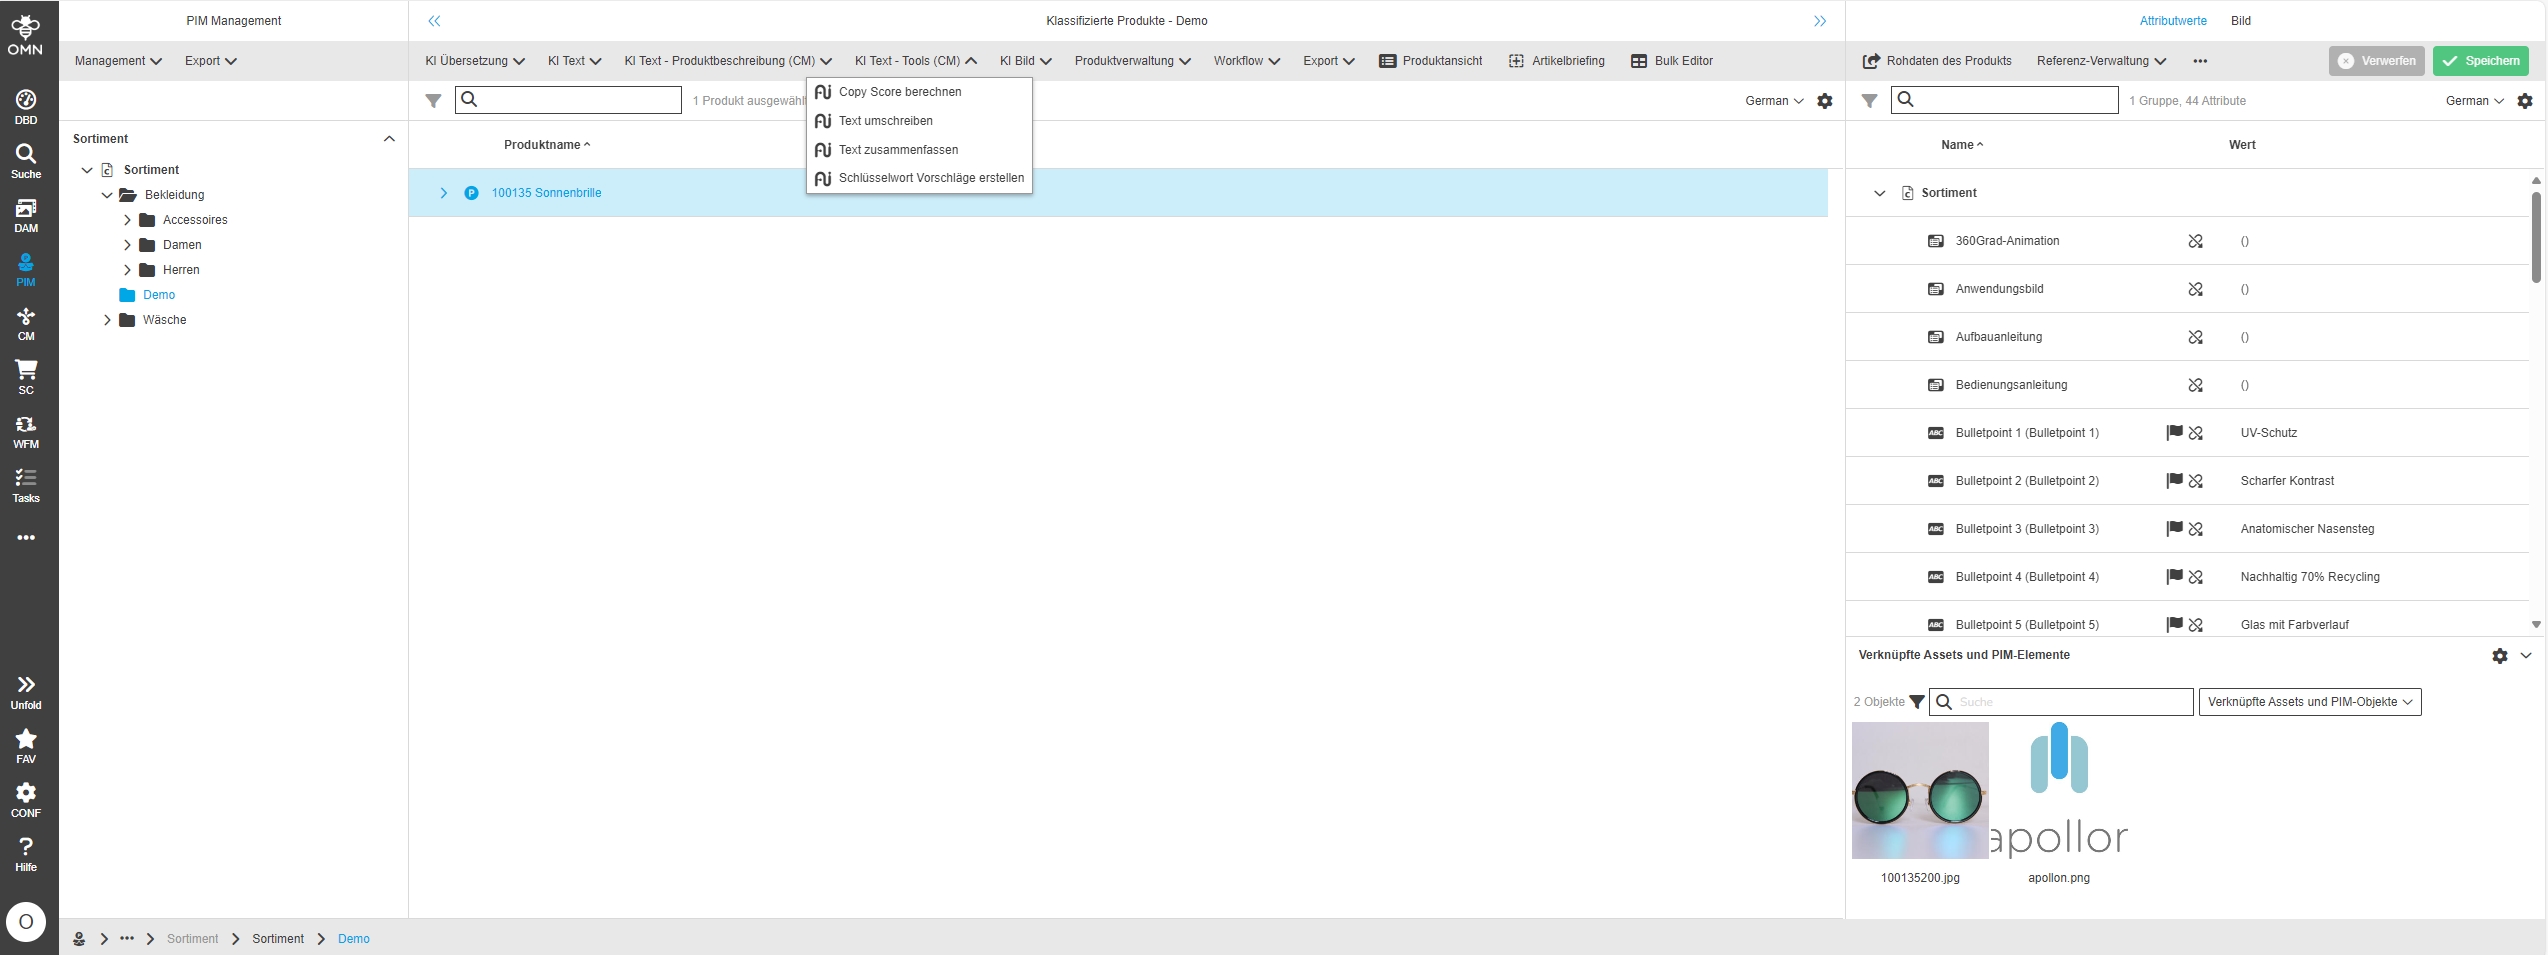Open the user profile avatar
This screenshot has width=2548, height=955.
[x=26, y=921]
